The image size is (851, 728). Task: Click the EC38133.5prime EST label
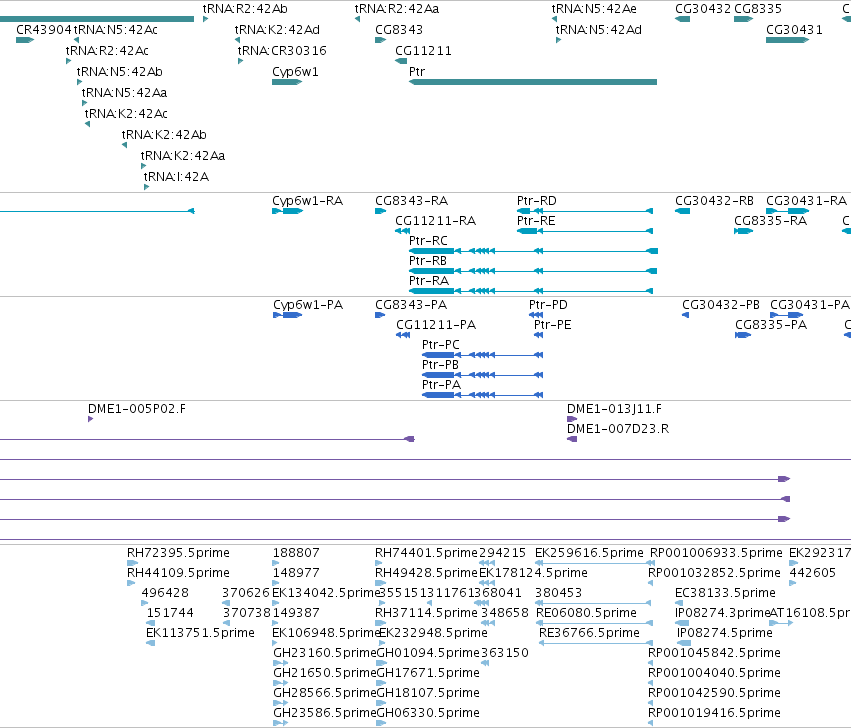725,593
